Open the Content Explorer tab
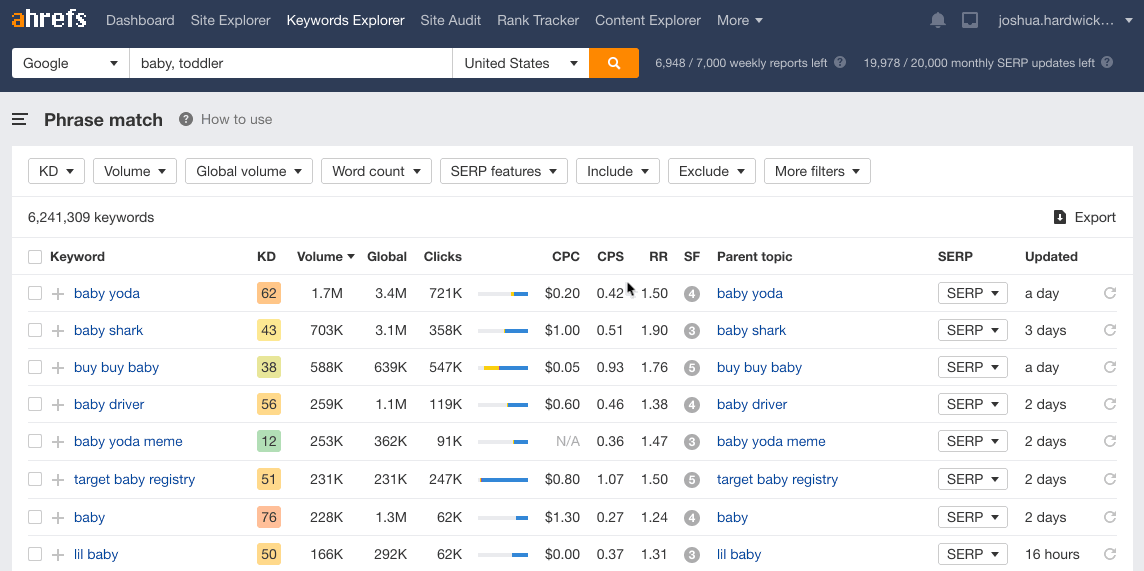The width and height of the screenshot is (1144, 571). click(648, 20)
